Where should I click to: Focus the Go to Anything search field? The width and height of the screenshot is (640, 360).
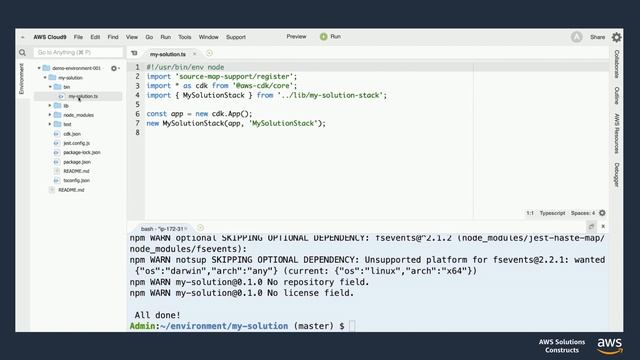(78, 53)
